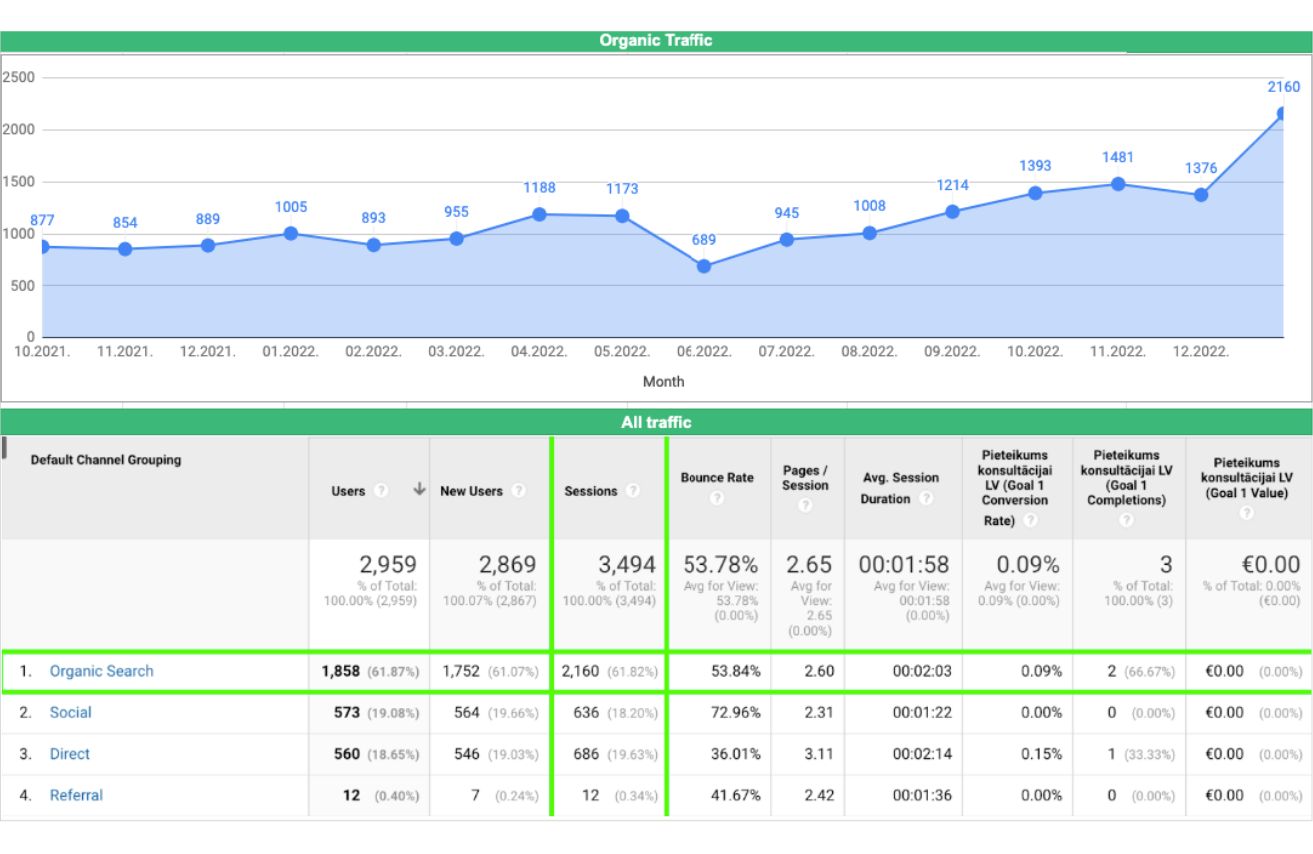Screen dimensions: 1313x854
Task: Click help icon for Goal 1 Conversion Rate
Action: (x=1031, y=520)
